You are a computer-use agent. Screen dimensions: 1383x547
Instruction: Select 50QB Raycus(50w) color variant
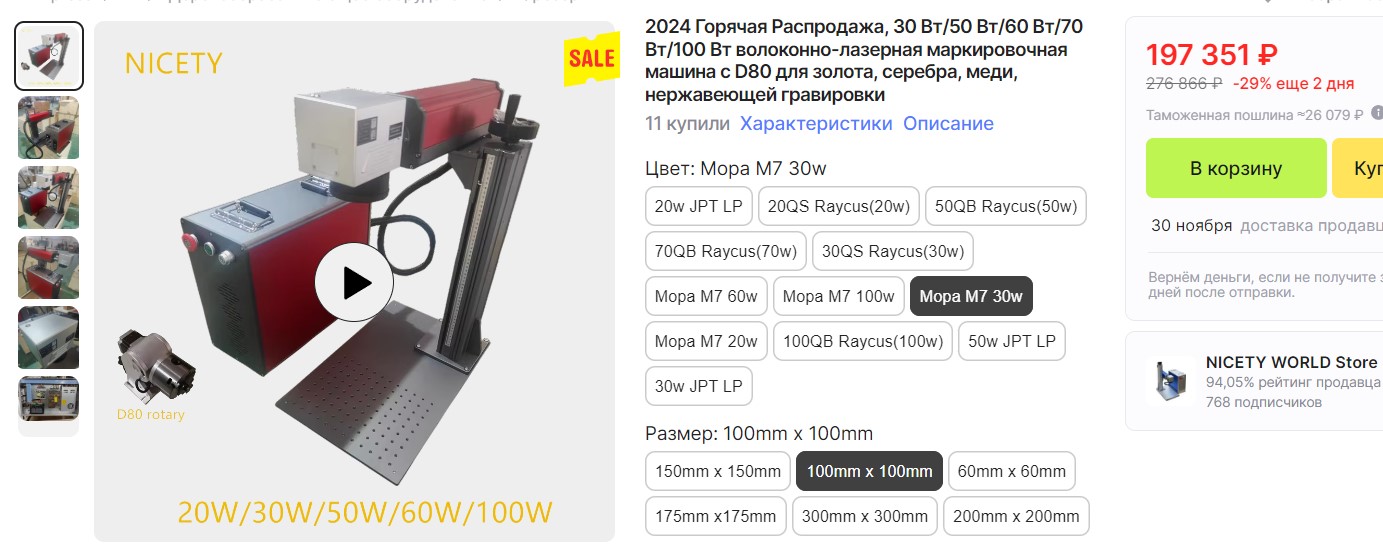pos(1006,206)
